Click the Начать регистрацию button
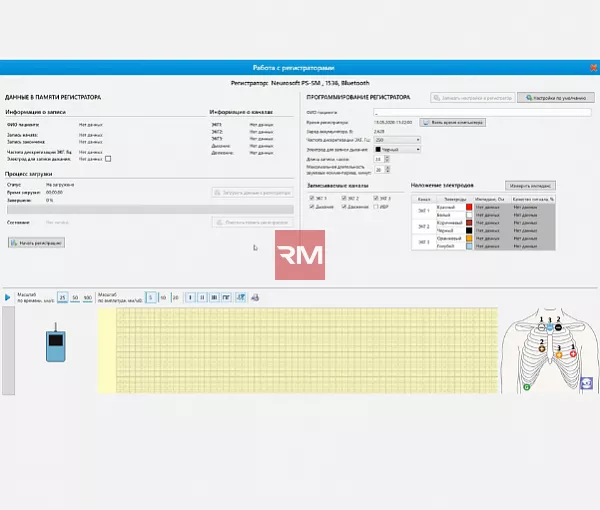600x510 pixels. coord(36,243)
